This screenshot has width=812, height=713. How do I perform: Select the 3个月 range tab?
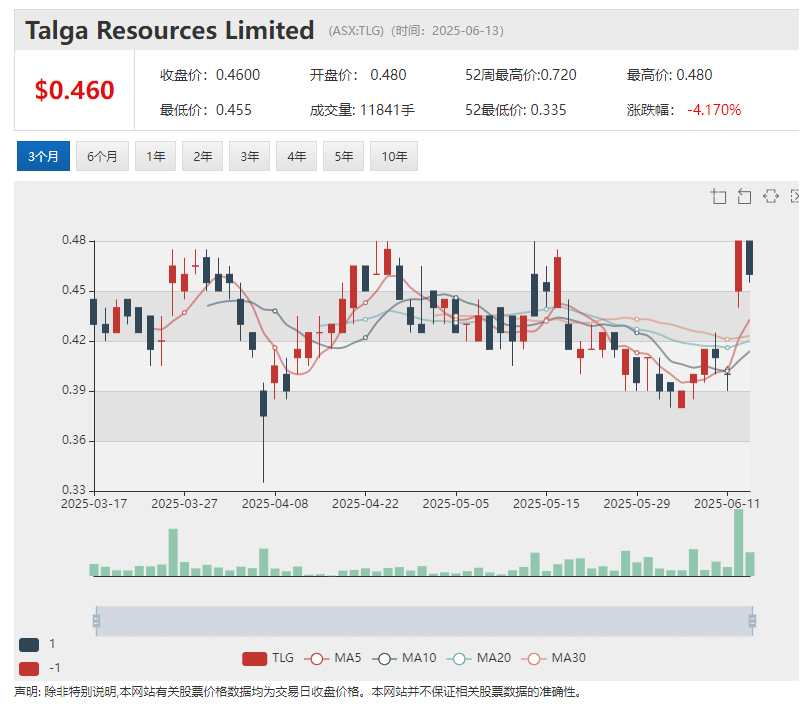pyautogui.click(x=43, y=156)
